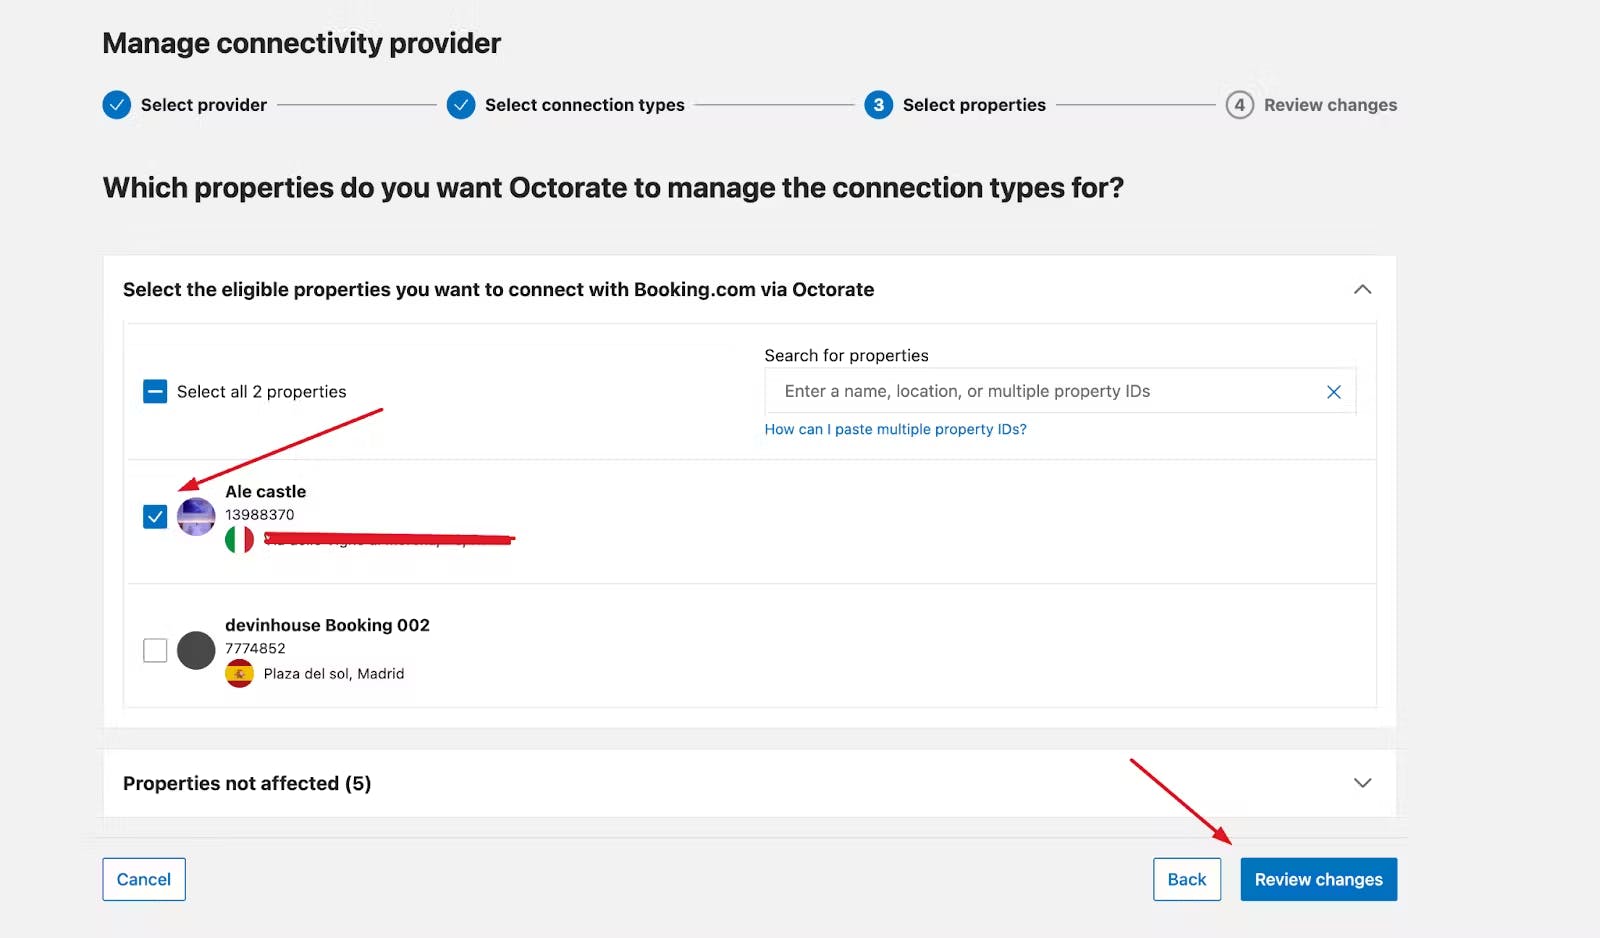Click the devinhouse Booking 002 gray avatar
Image resolution: width=1600 pixels, height=938 pixels.
pos(196,650)
